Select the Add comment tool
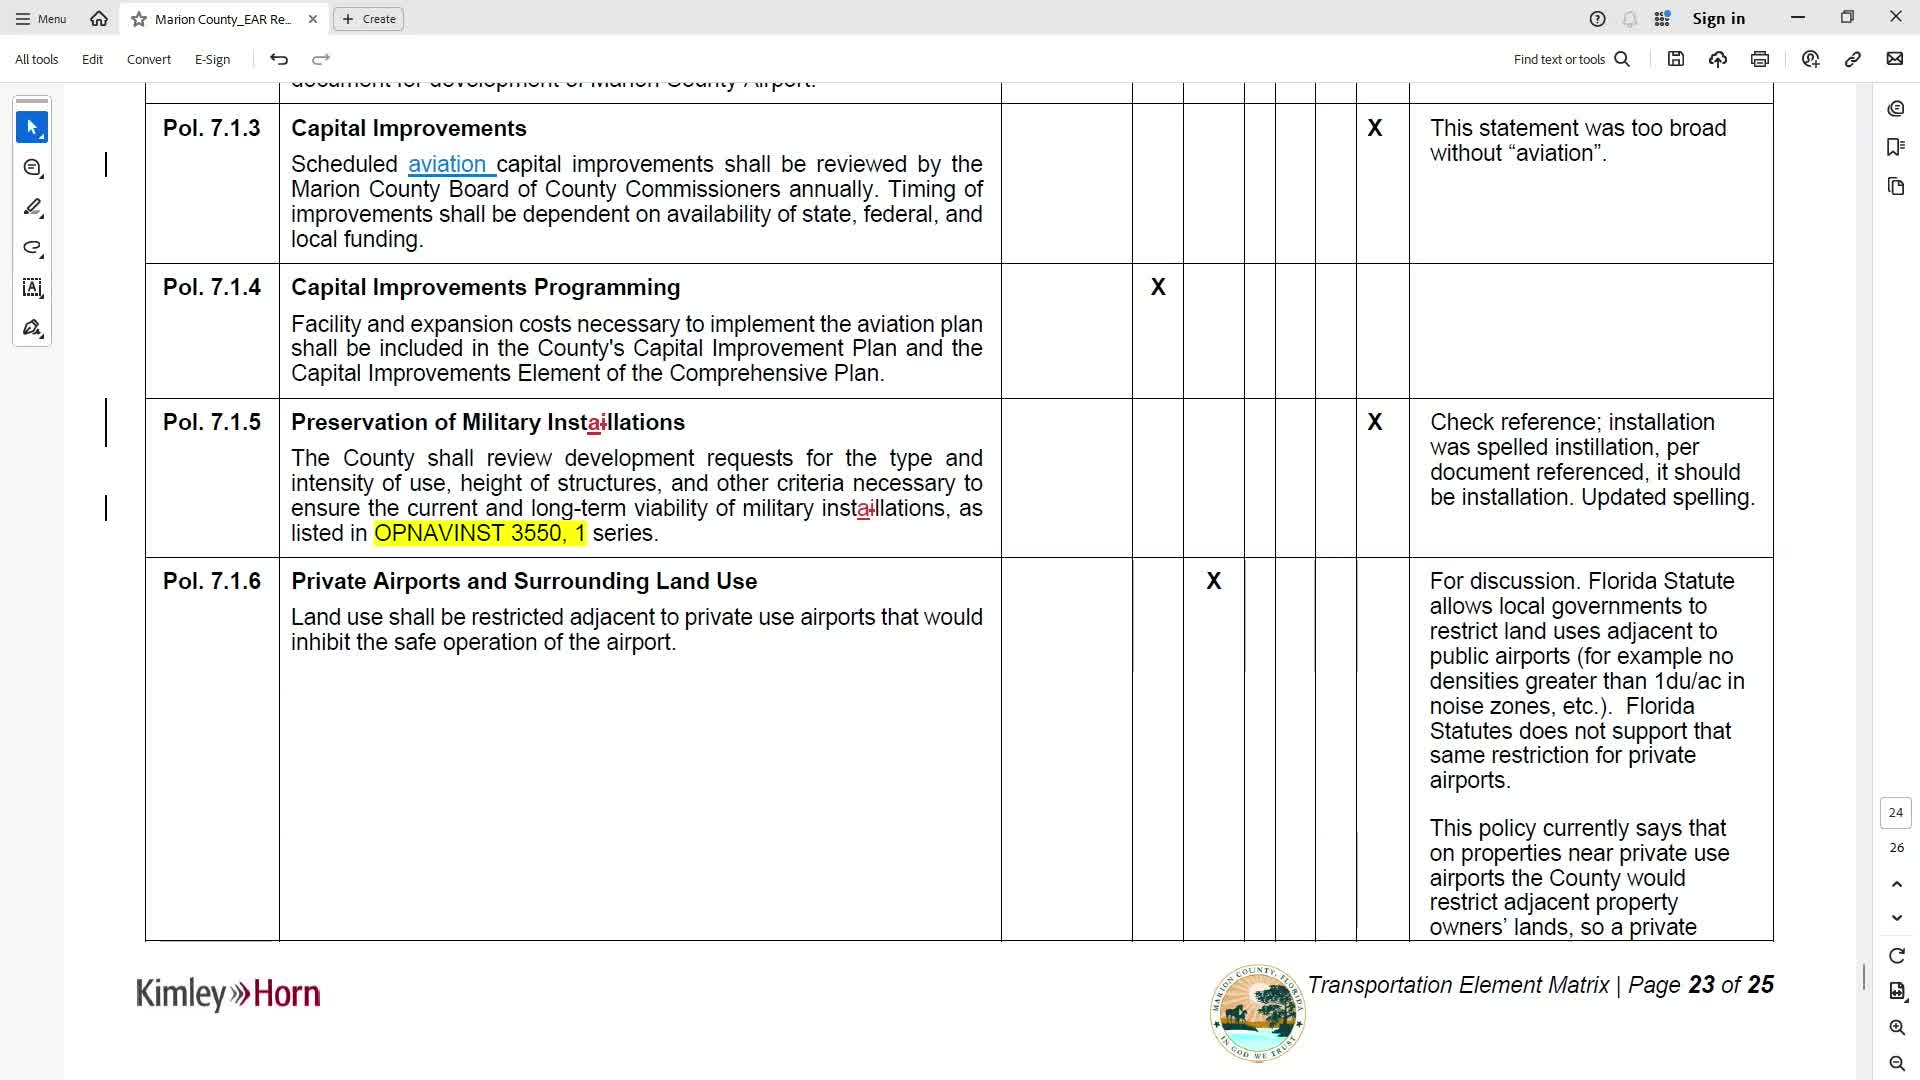This screenshot has width=1920, height=1080. click(32, 168)
